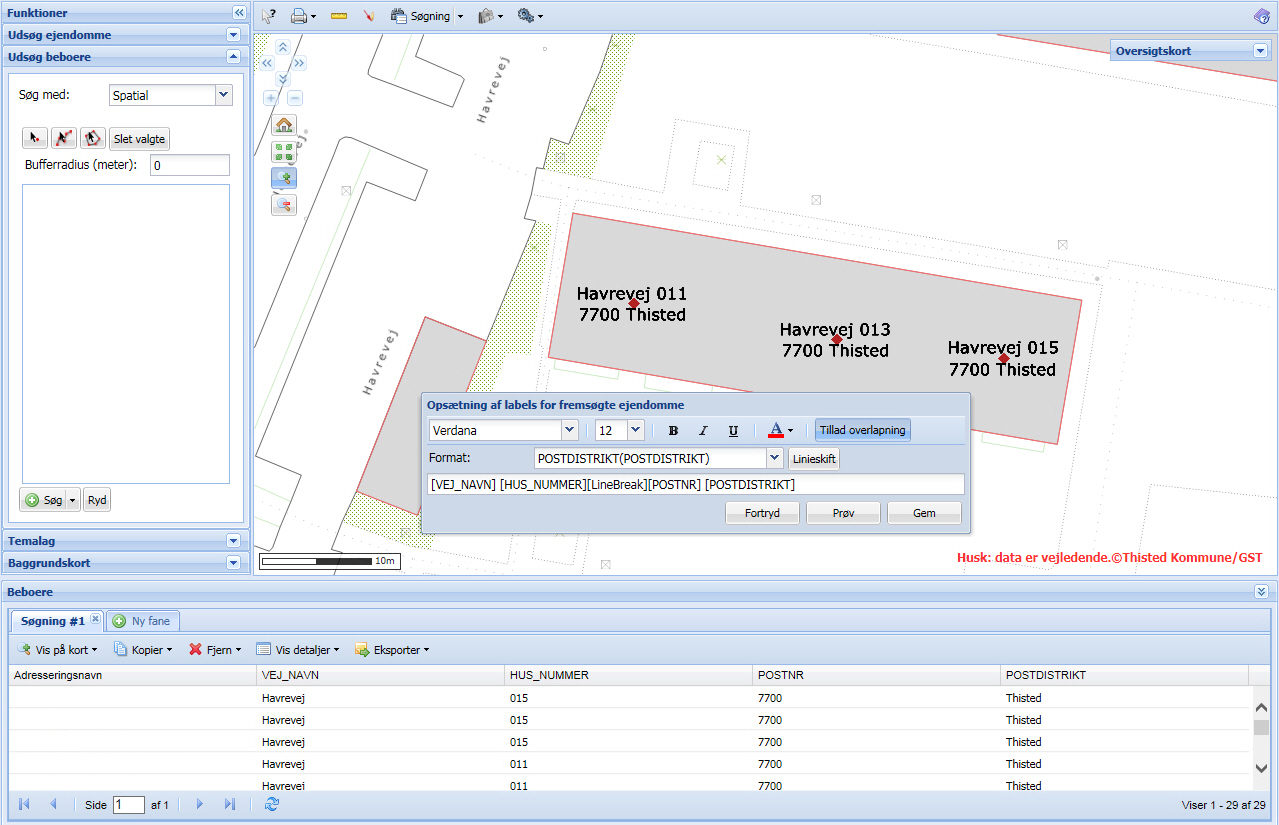Open the font color picker

(781, 431)
